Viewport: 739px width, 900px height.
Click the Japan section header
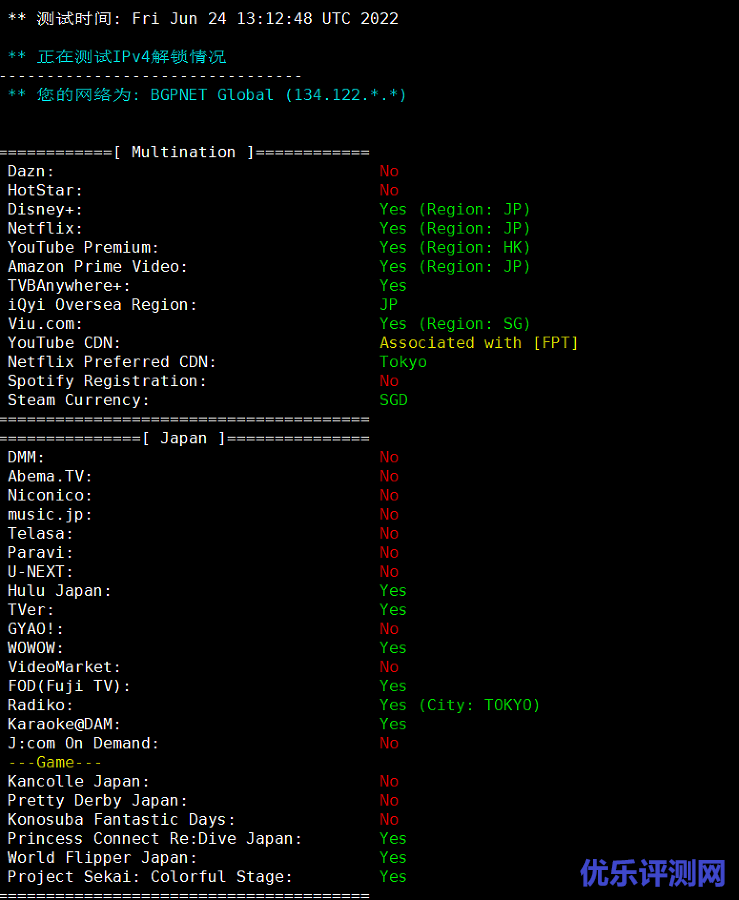point(184,438)
